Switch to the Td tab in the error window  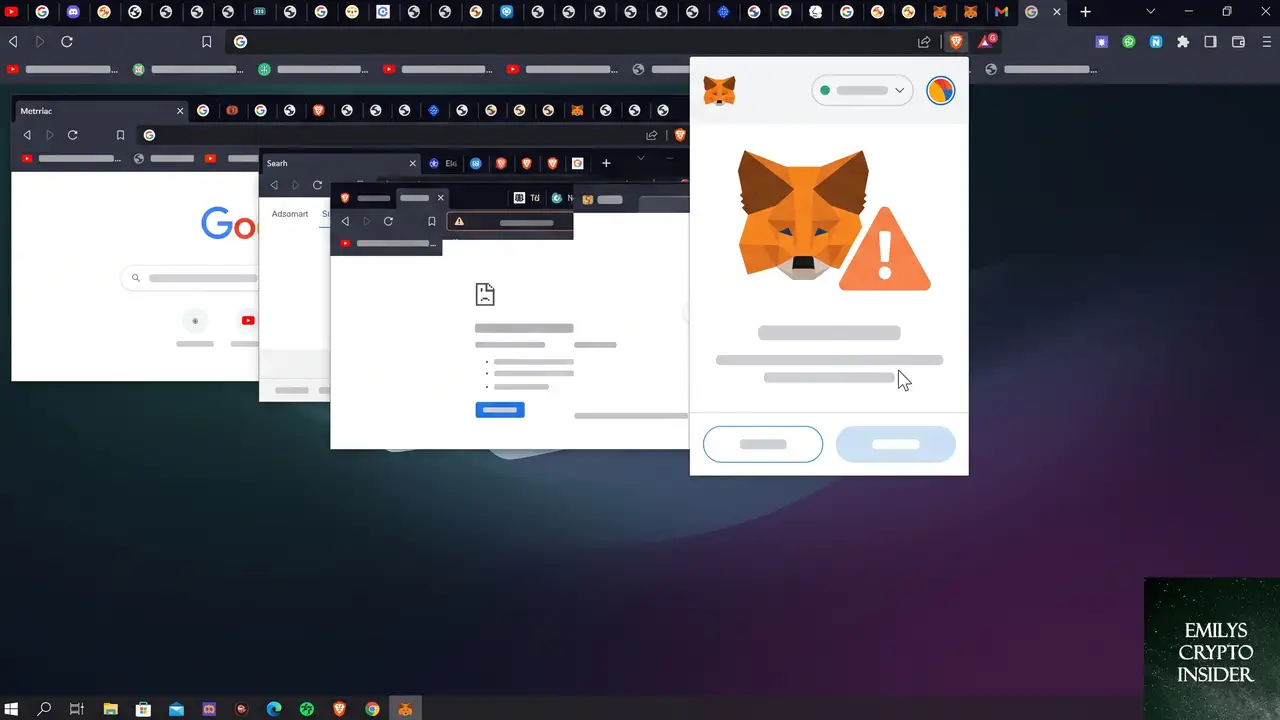(527, 198)
